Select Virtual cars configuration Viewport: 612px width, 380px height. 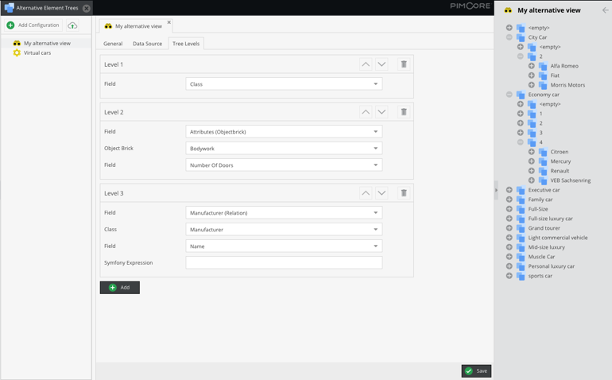pos(37,53)
